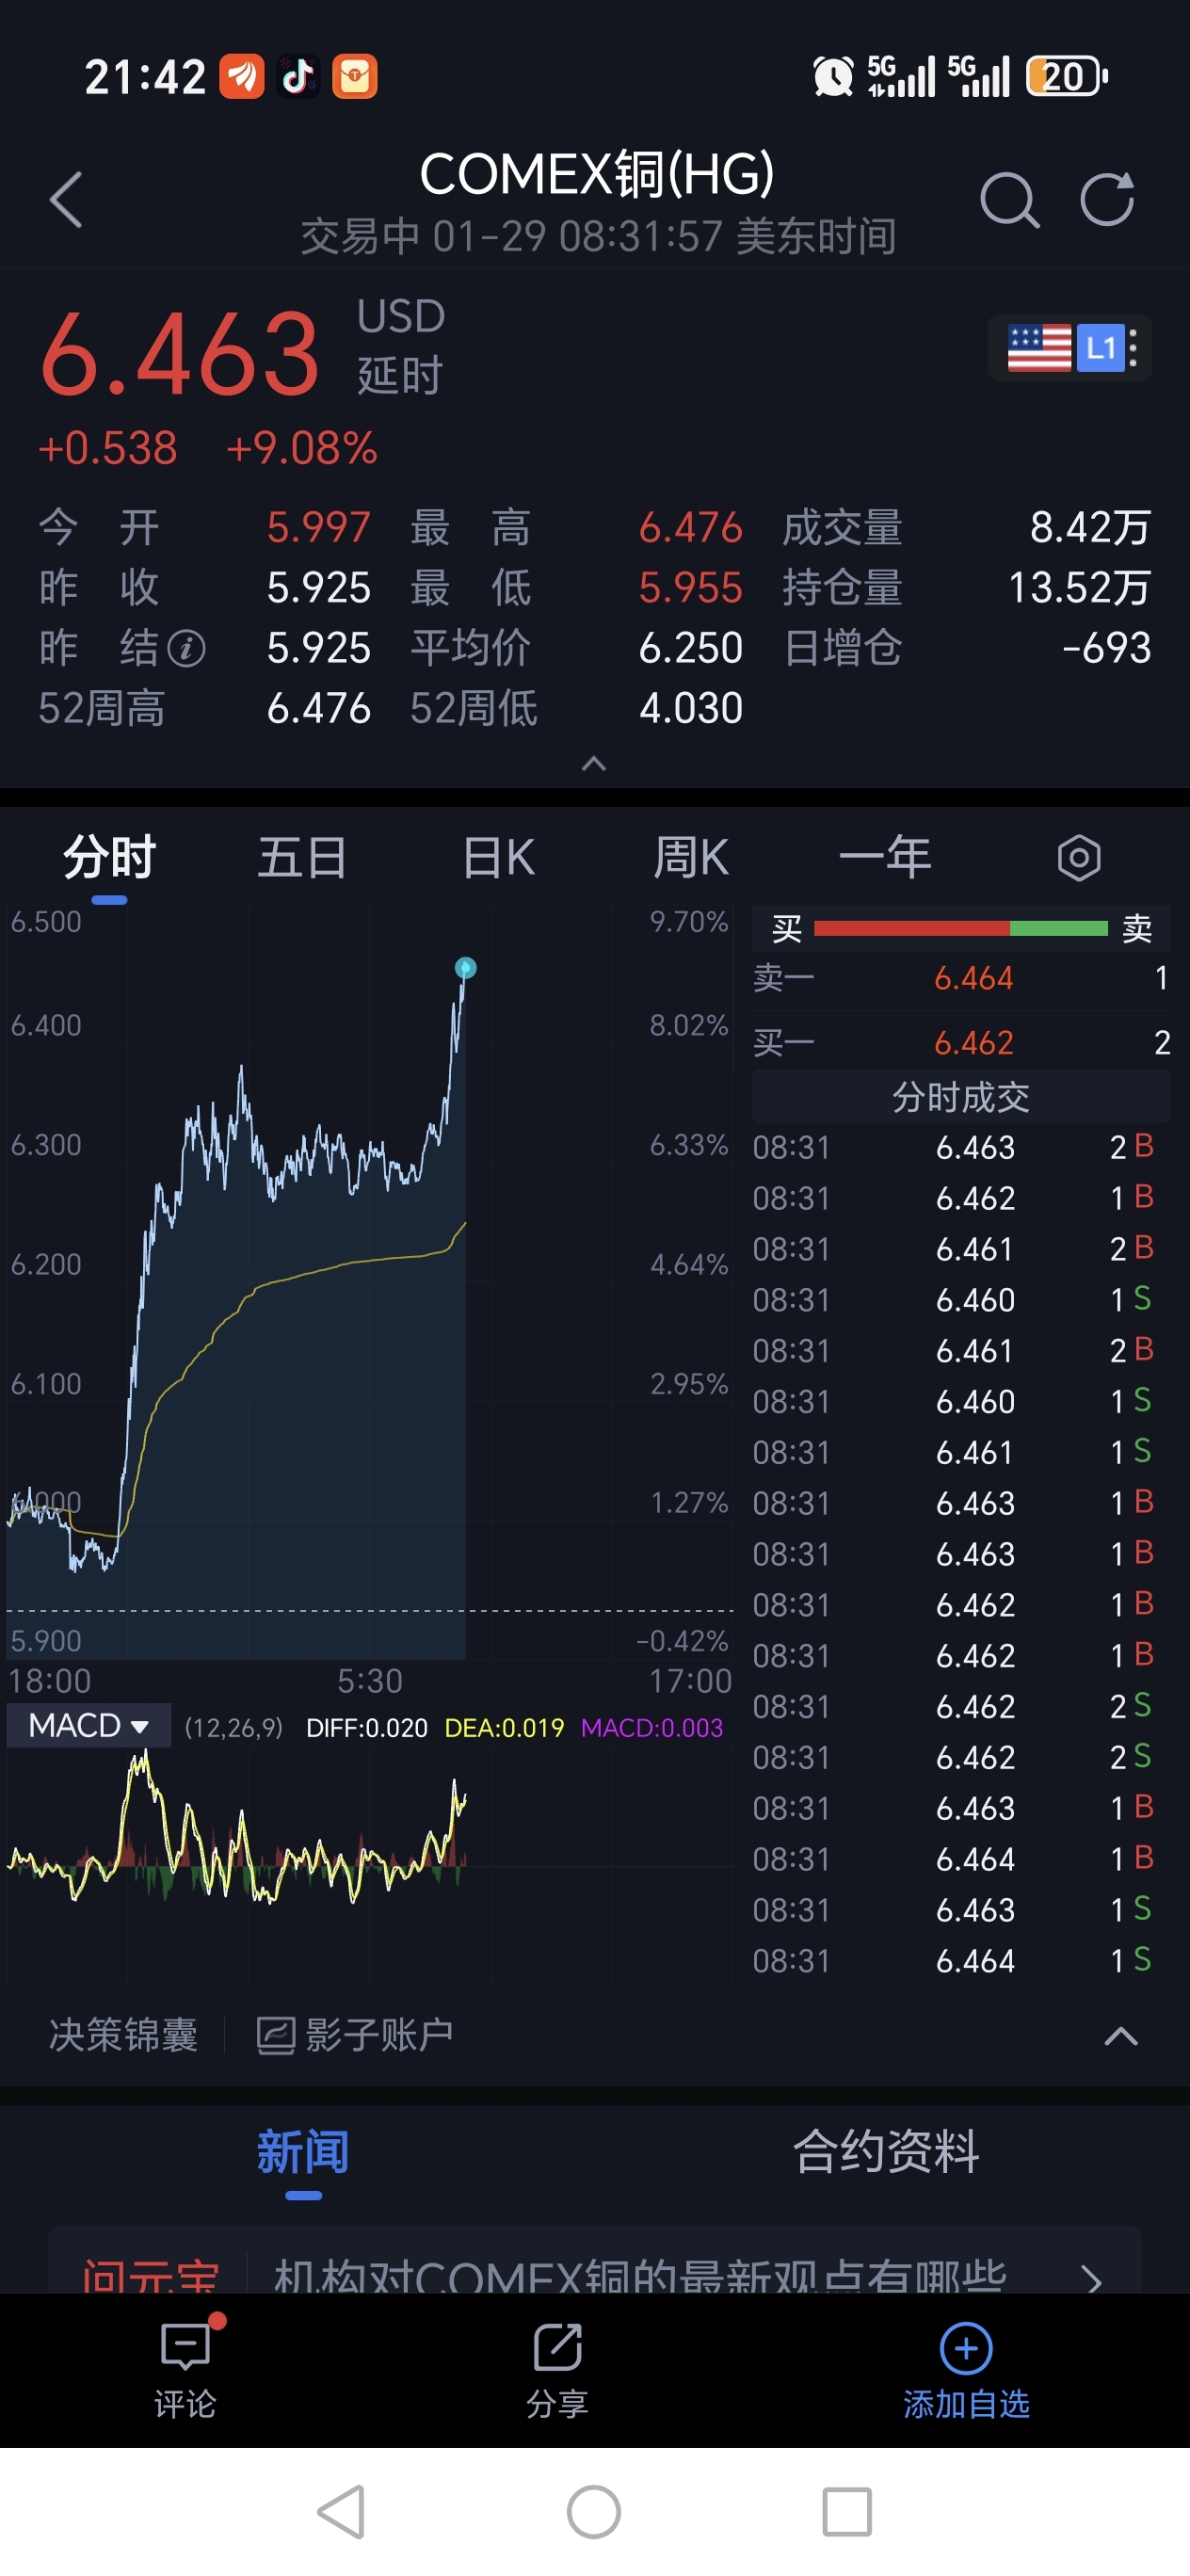Open info icon next to 昨结

point(187,648)
